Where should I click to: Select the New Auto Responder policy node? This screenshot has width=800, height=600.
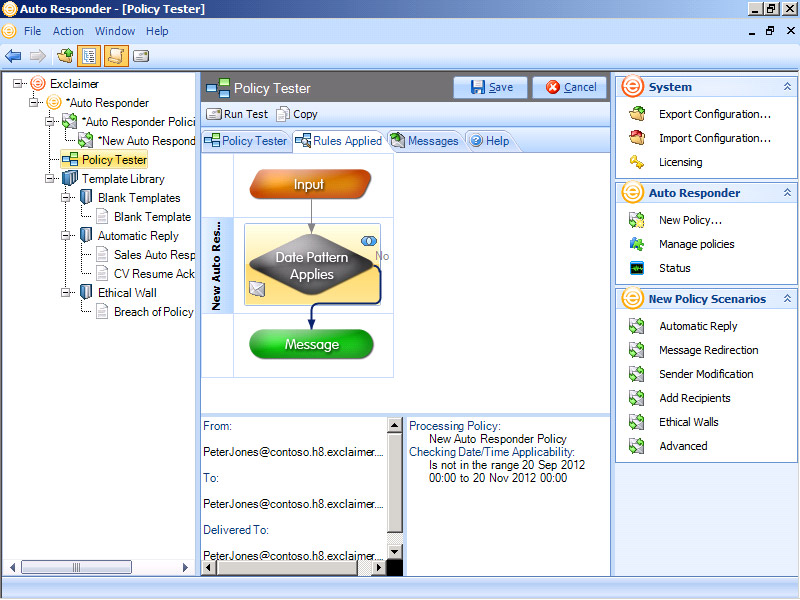[136, 140]
